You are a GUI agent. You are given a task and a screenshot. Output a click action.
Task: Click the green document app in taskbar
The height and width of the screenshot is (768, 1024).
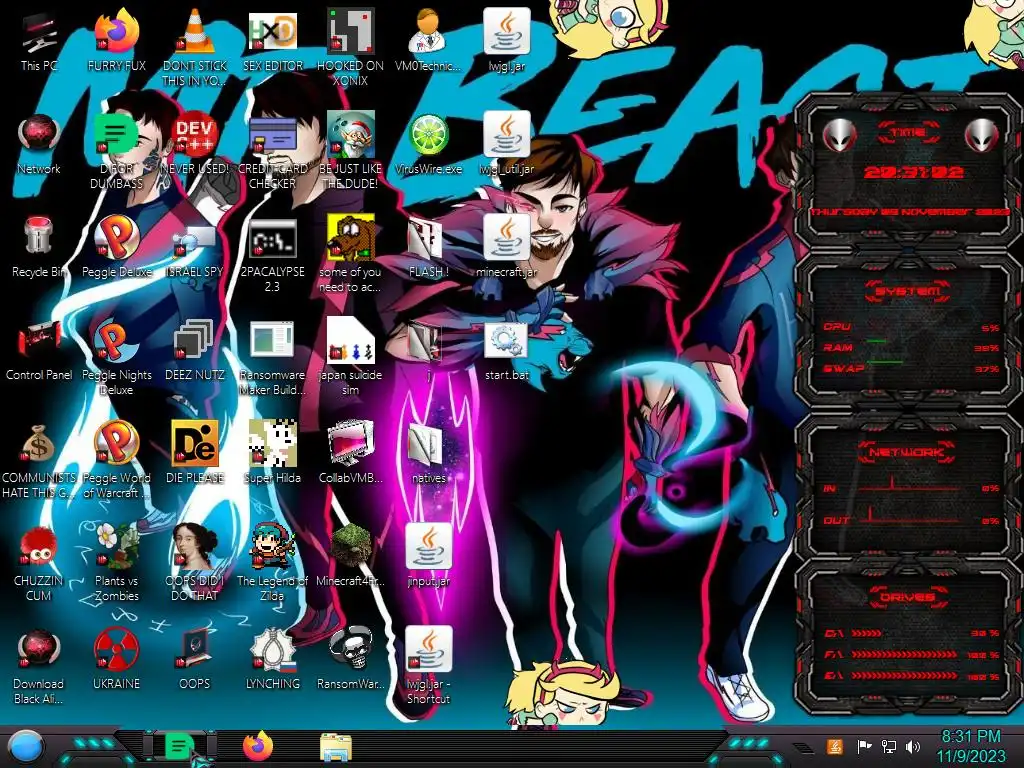point(179,746)
